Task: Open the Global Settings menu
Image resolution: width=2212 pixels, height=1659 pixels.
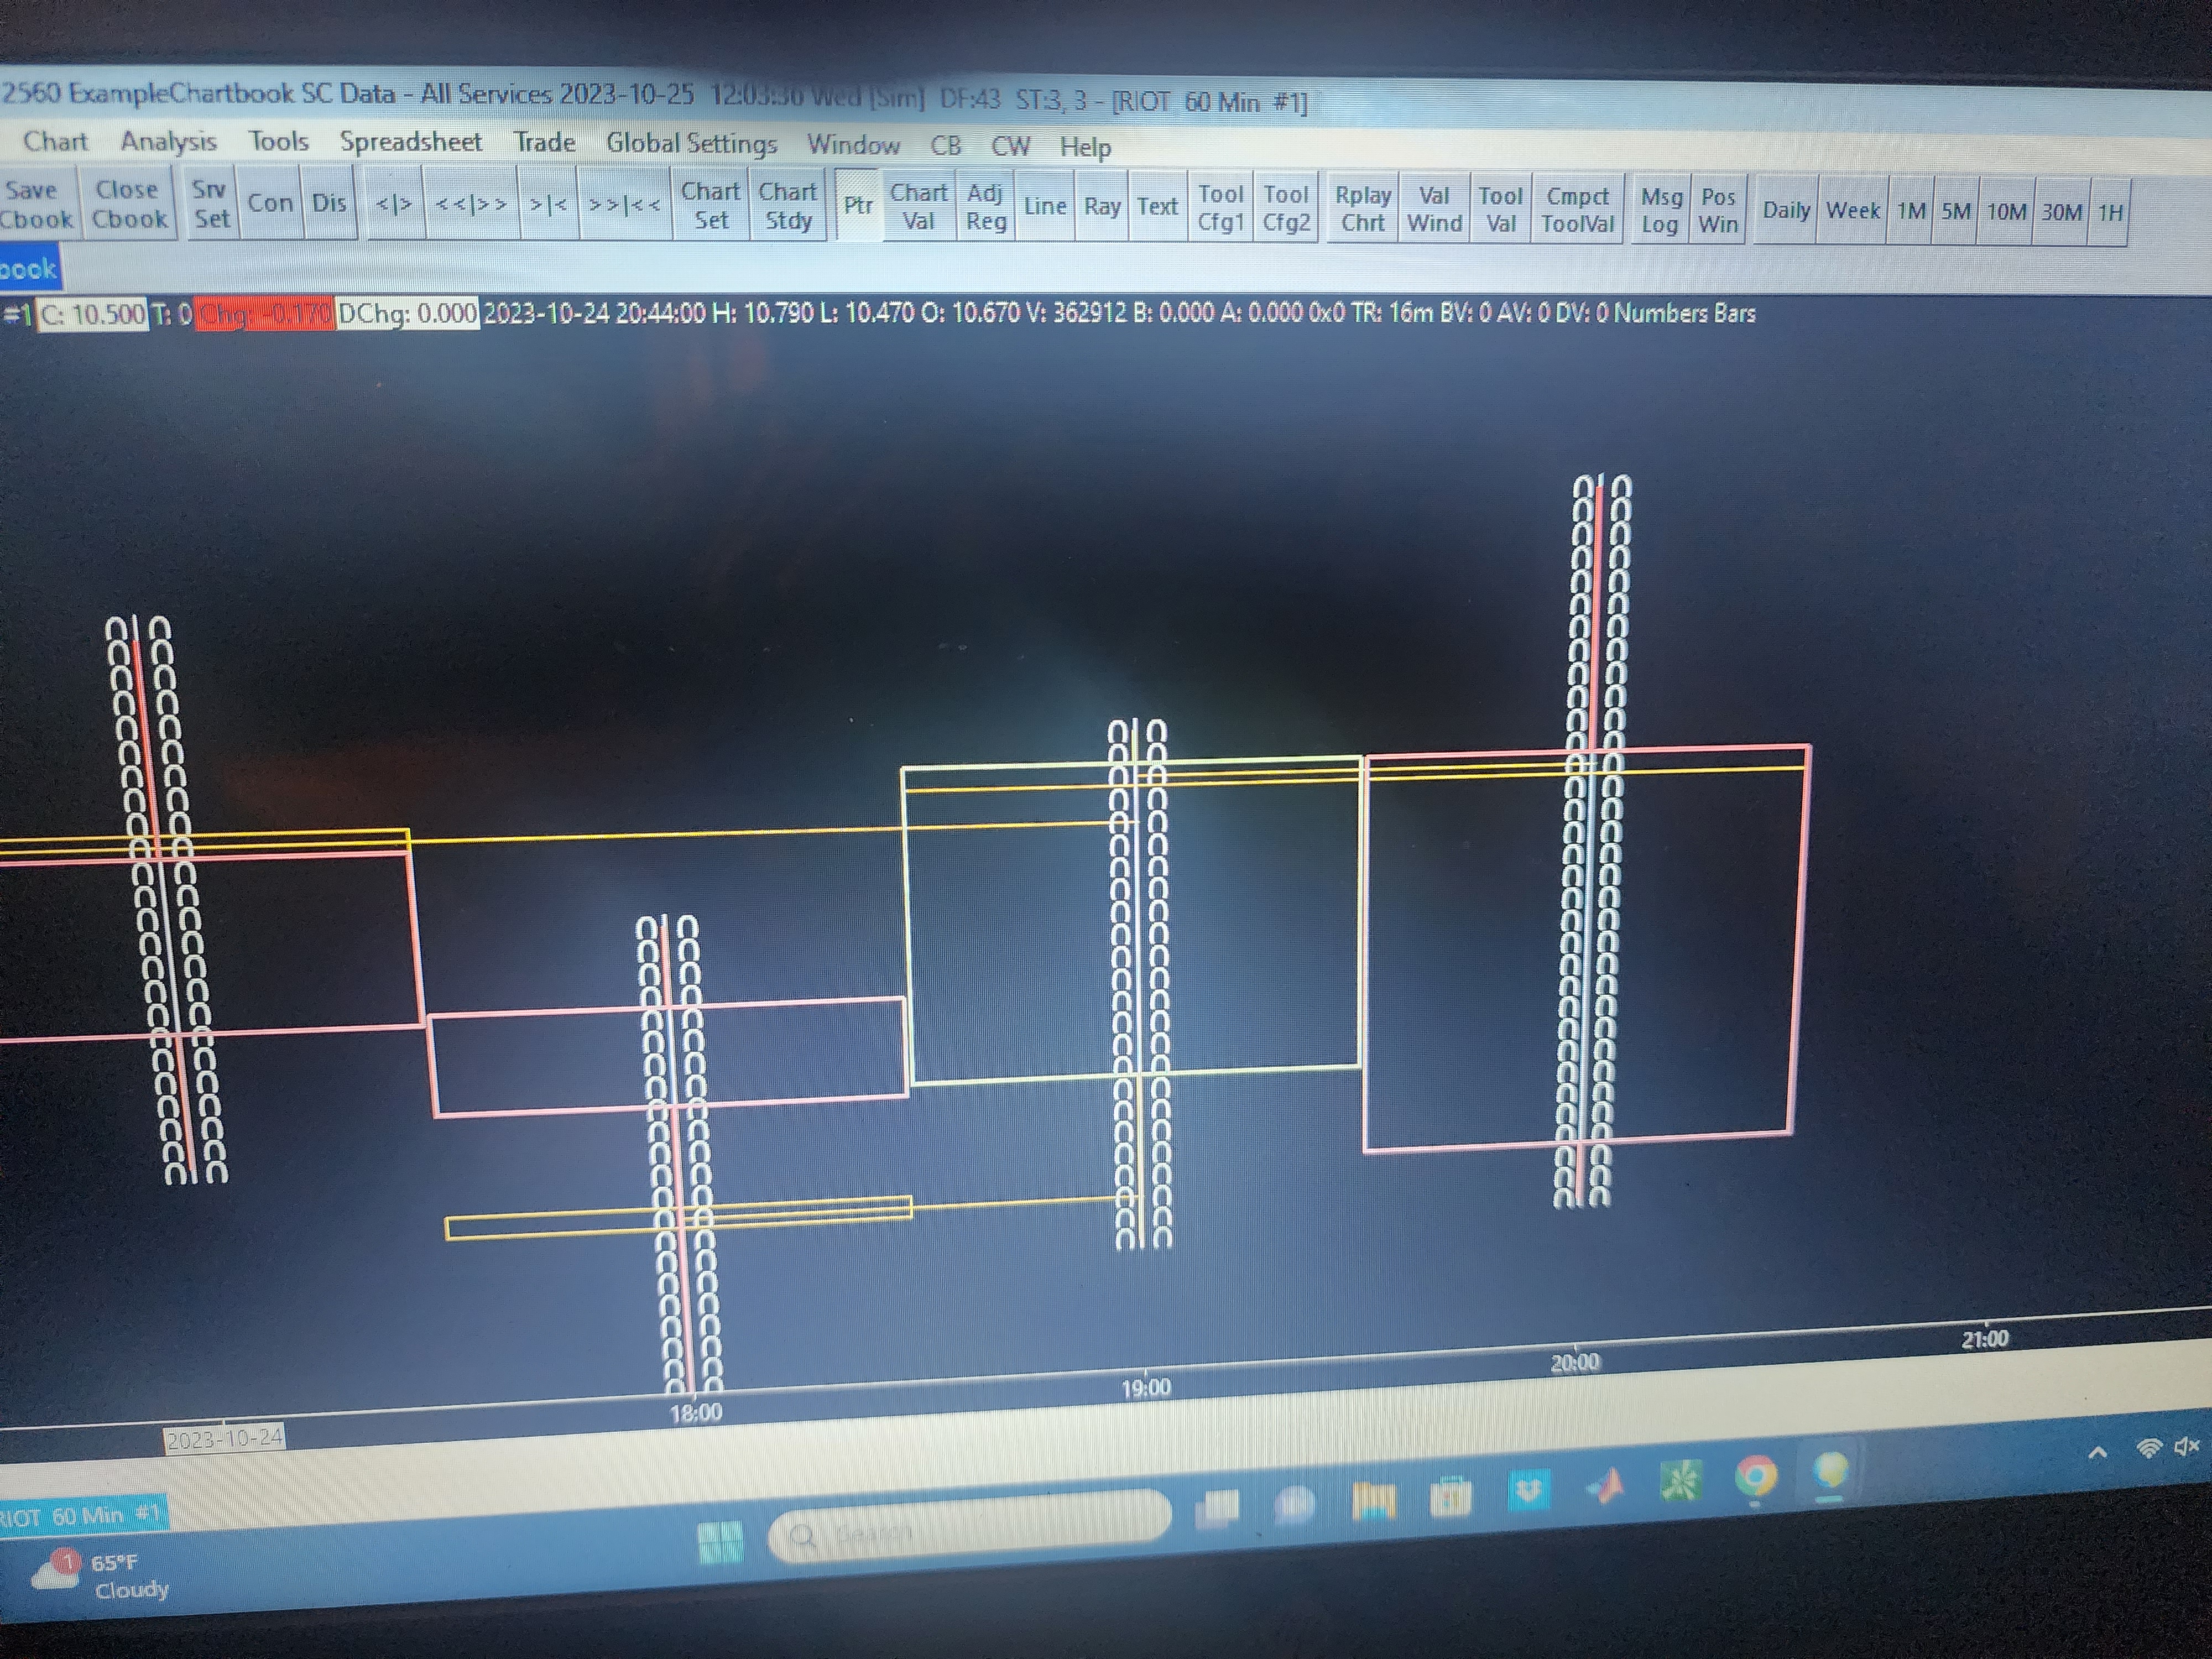Action: (x=691, y=144)
